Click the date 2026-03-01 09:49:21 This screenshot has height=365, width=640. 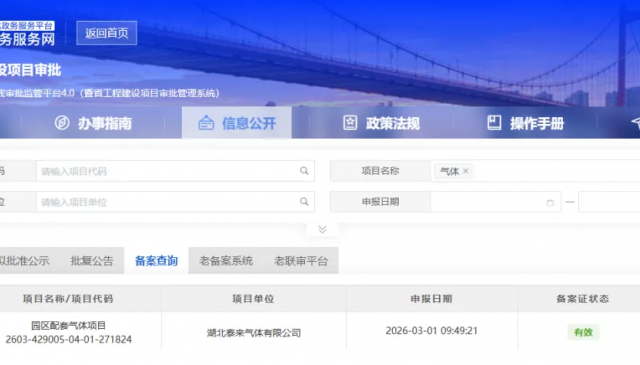431,330
